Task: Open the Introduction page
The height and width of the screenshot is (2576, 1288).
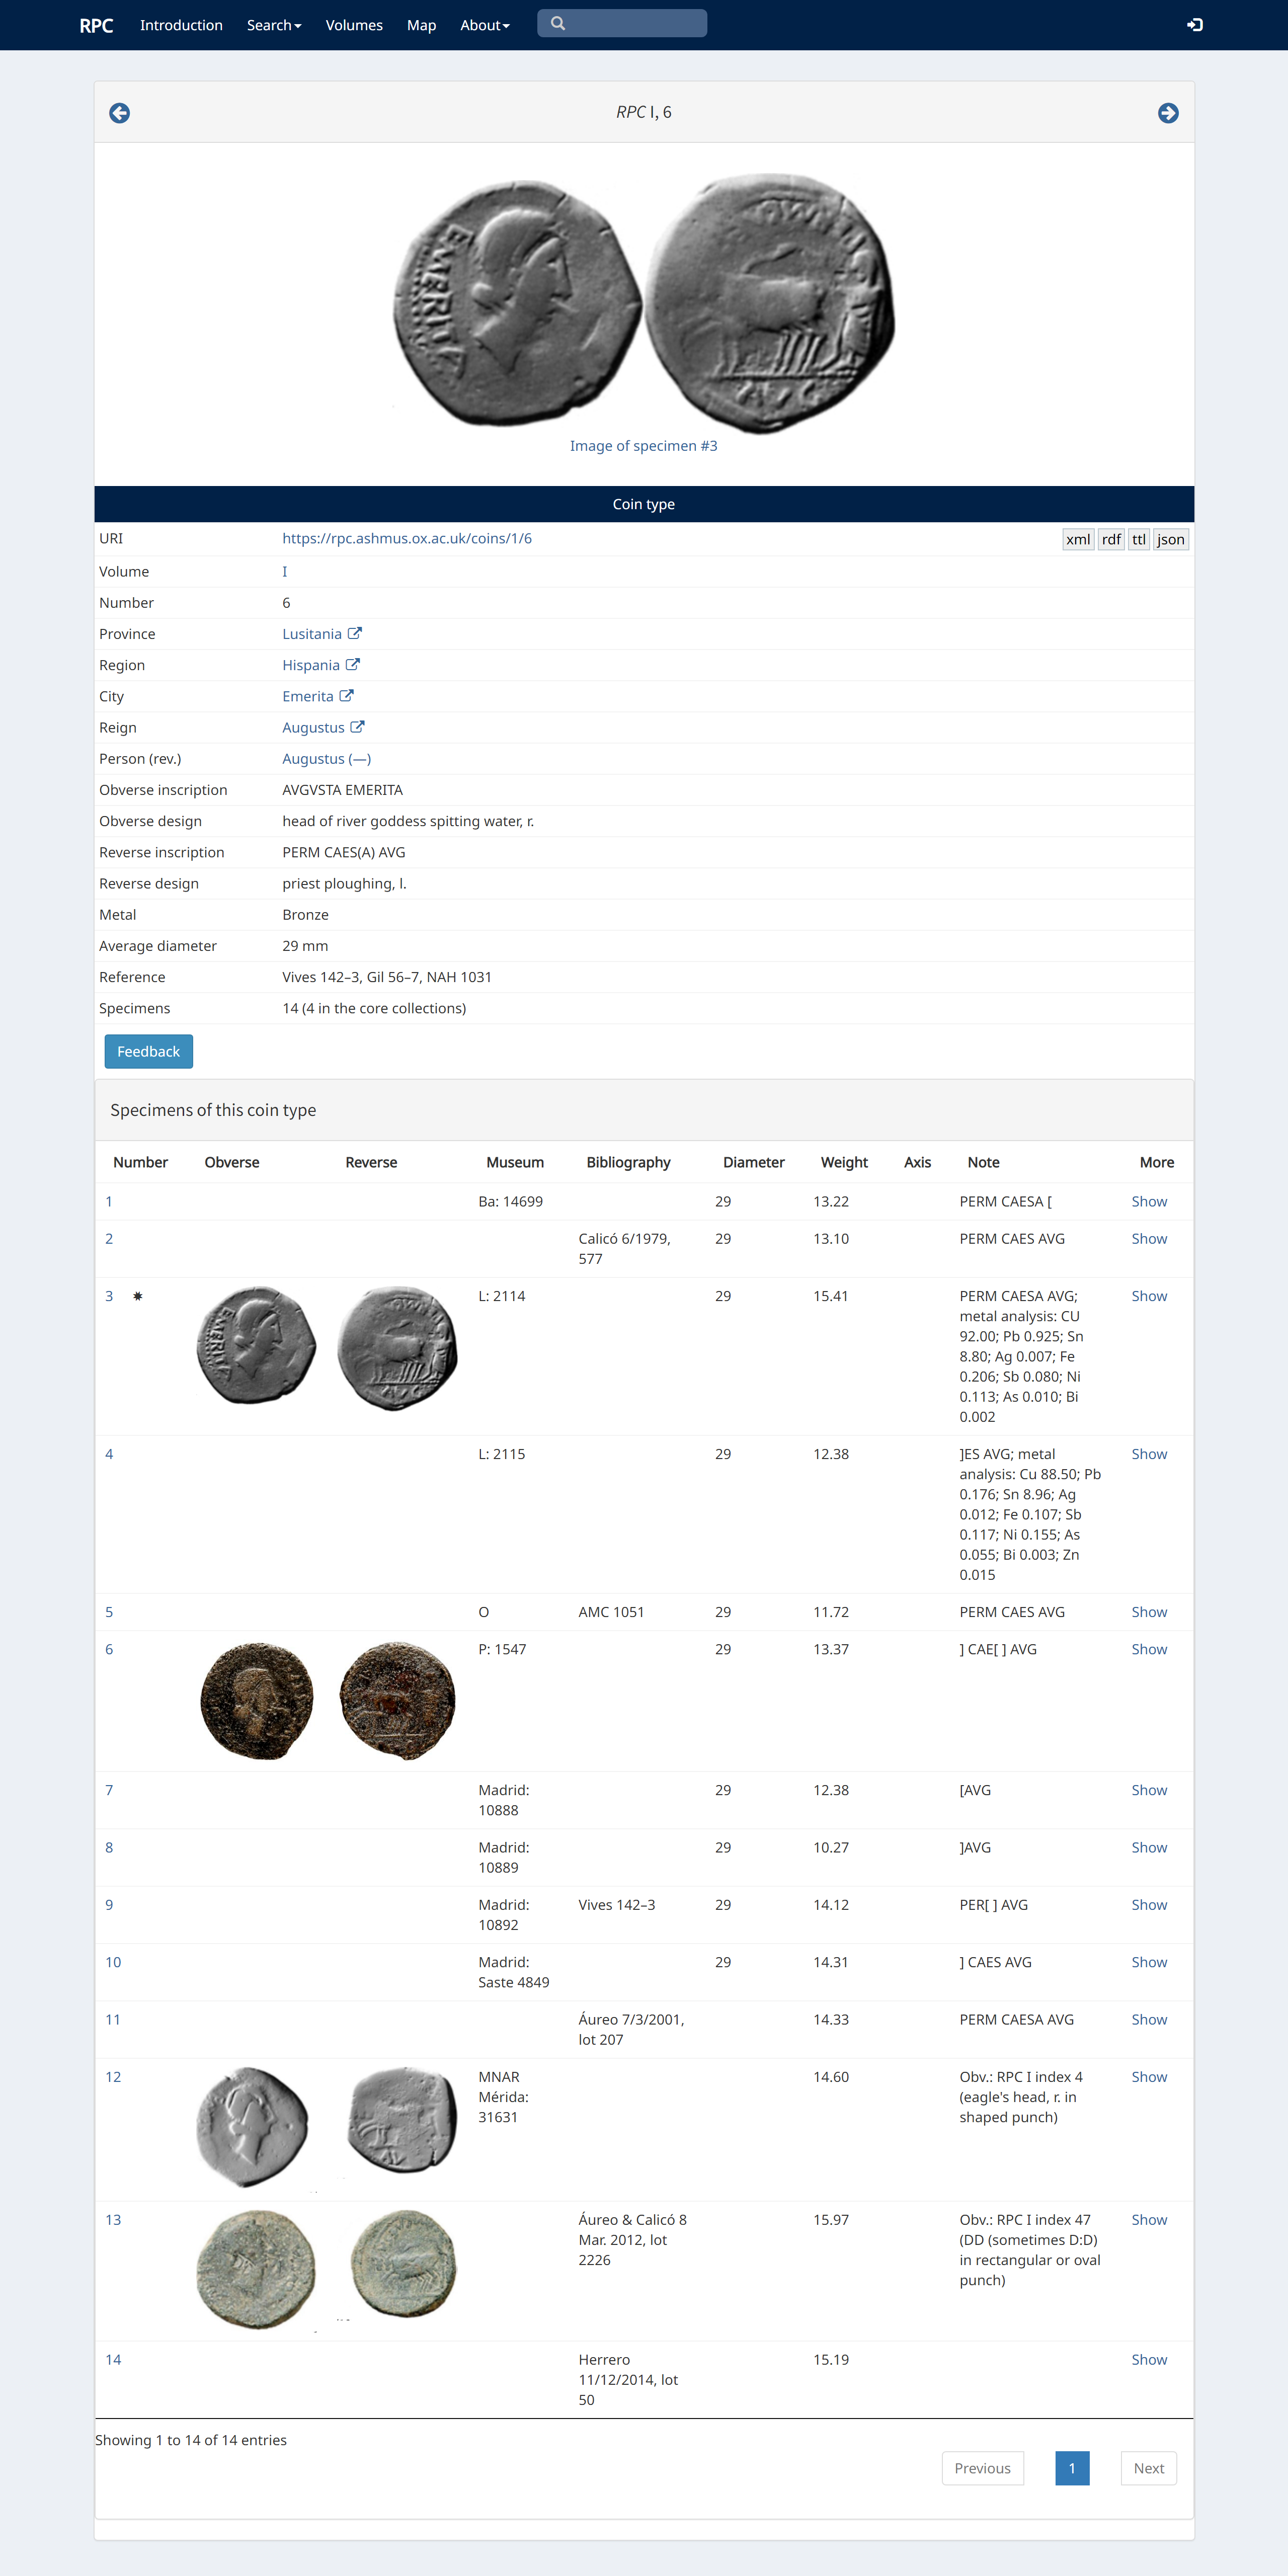Action: 181,25
